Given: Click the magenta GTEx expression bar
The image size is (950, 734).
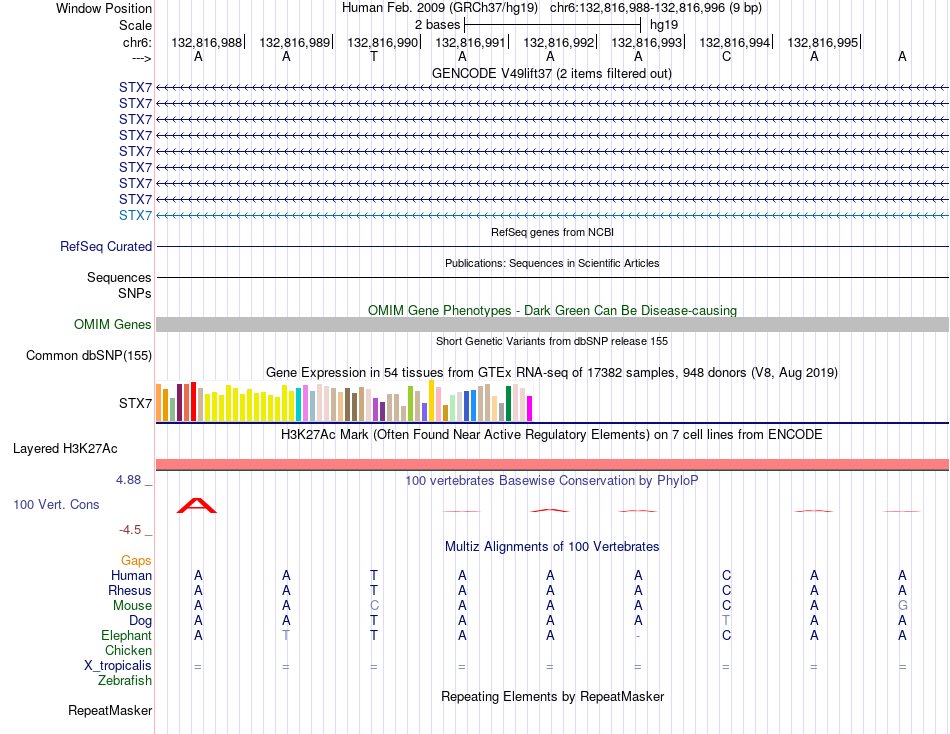Looking at the screenshot, I should point(530,408).
